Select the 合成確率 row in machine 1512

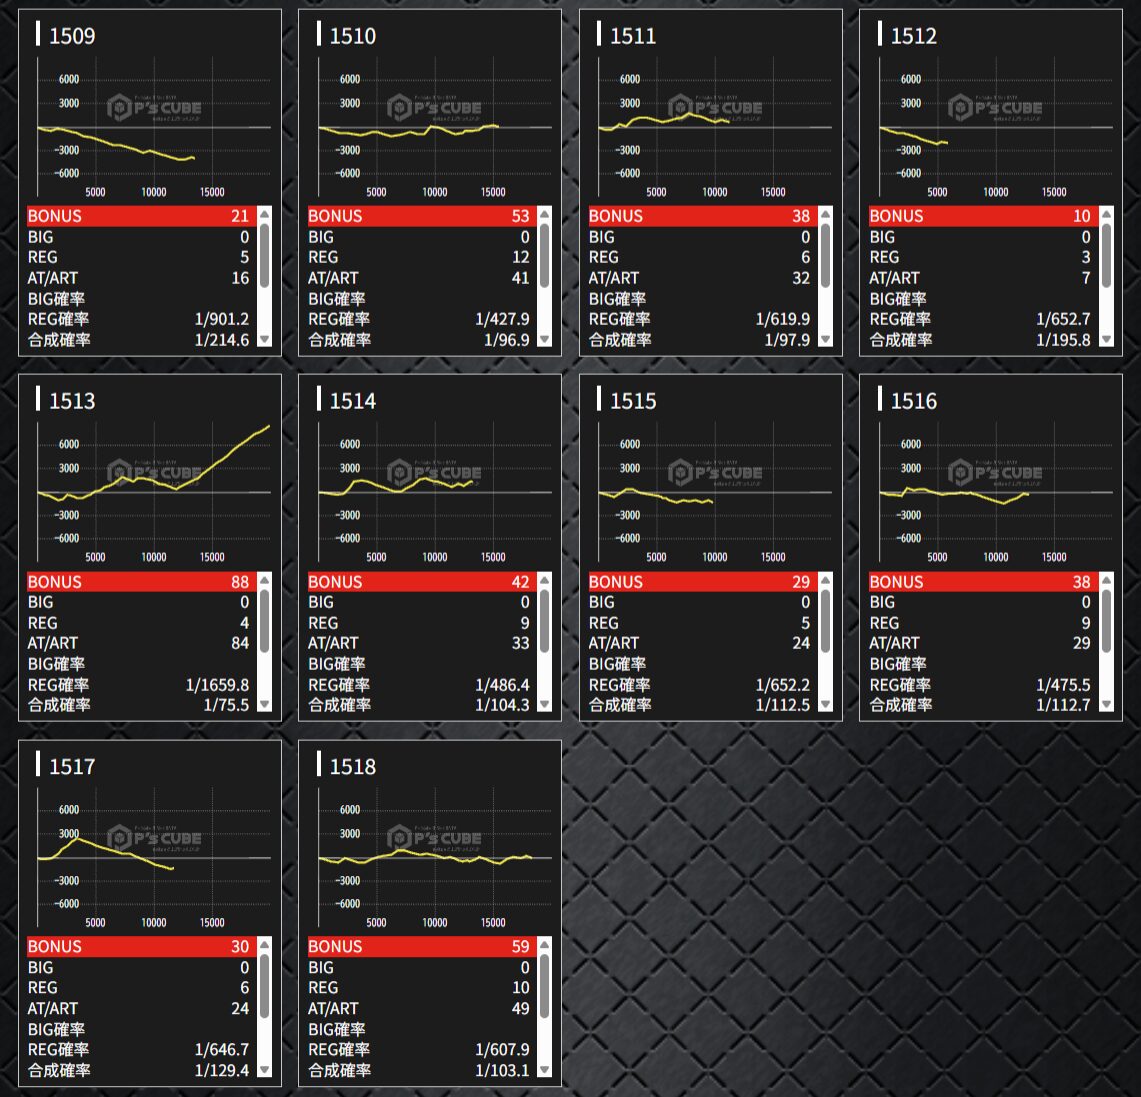coord(980,339)
